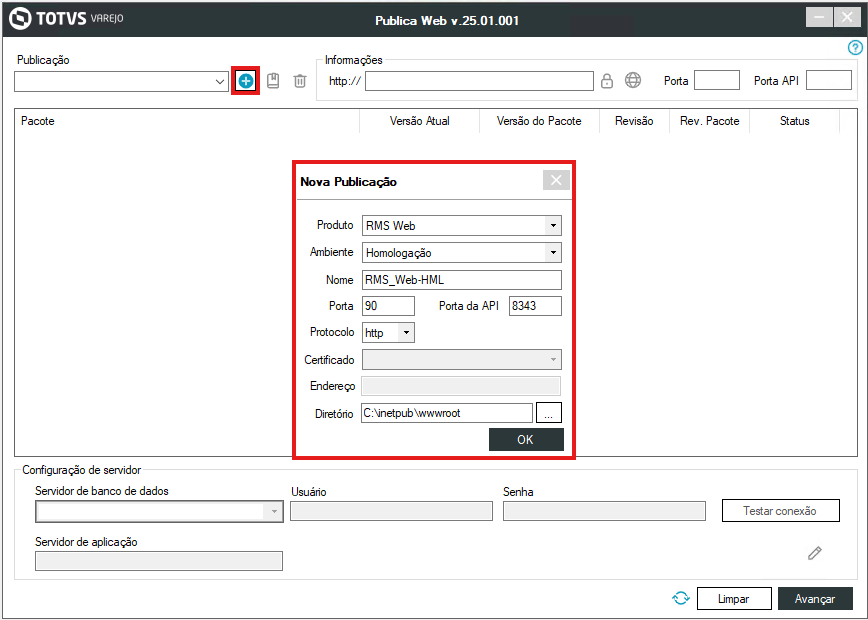Viewport: 868px width, 620px height.
Task: Click the Servidor de aplicação field
Action: coord(159,561)
